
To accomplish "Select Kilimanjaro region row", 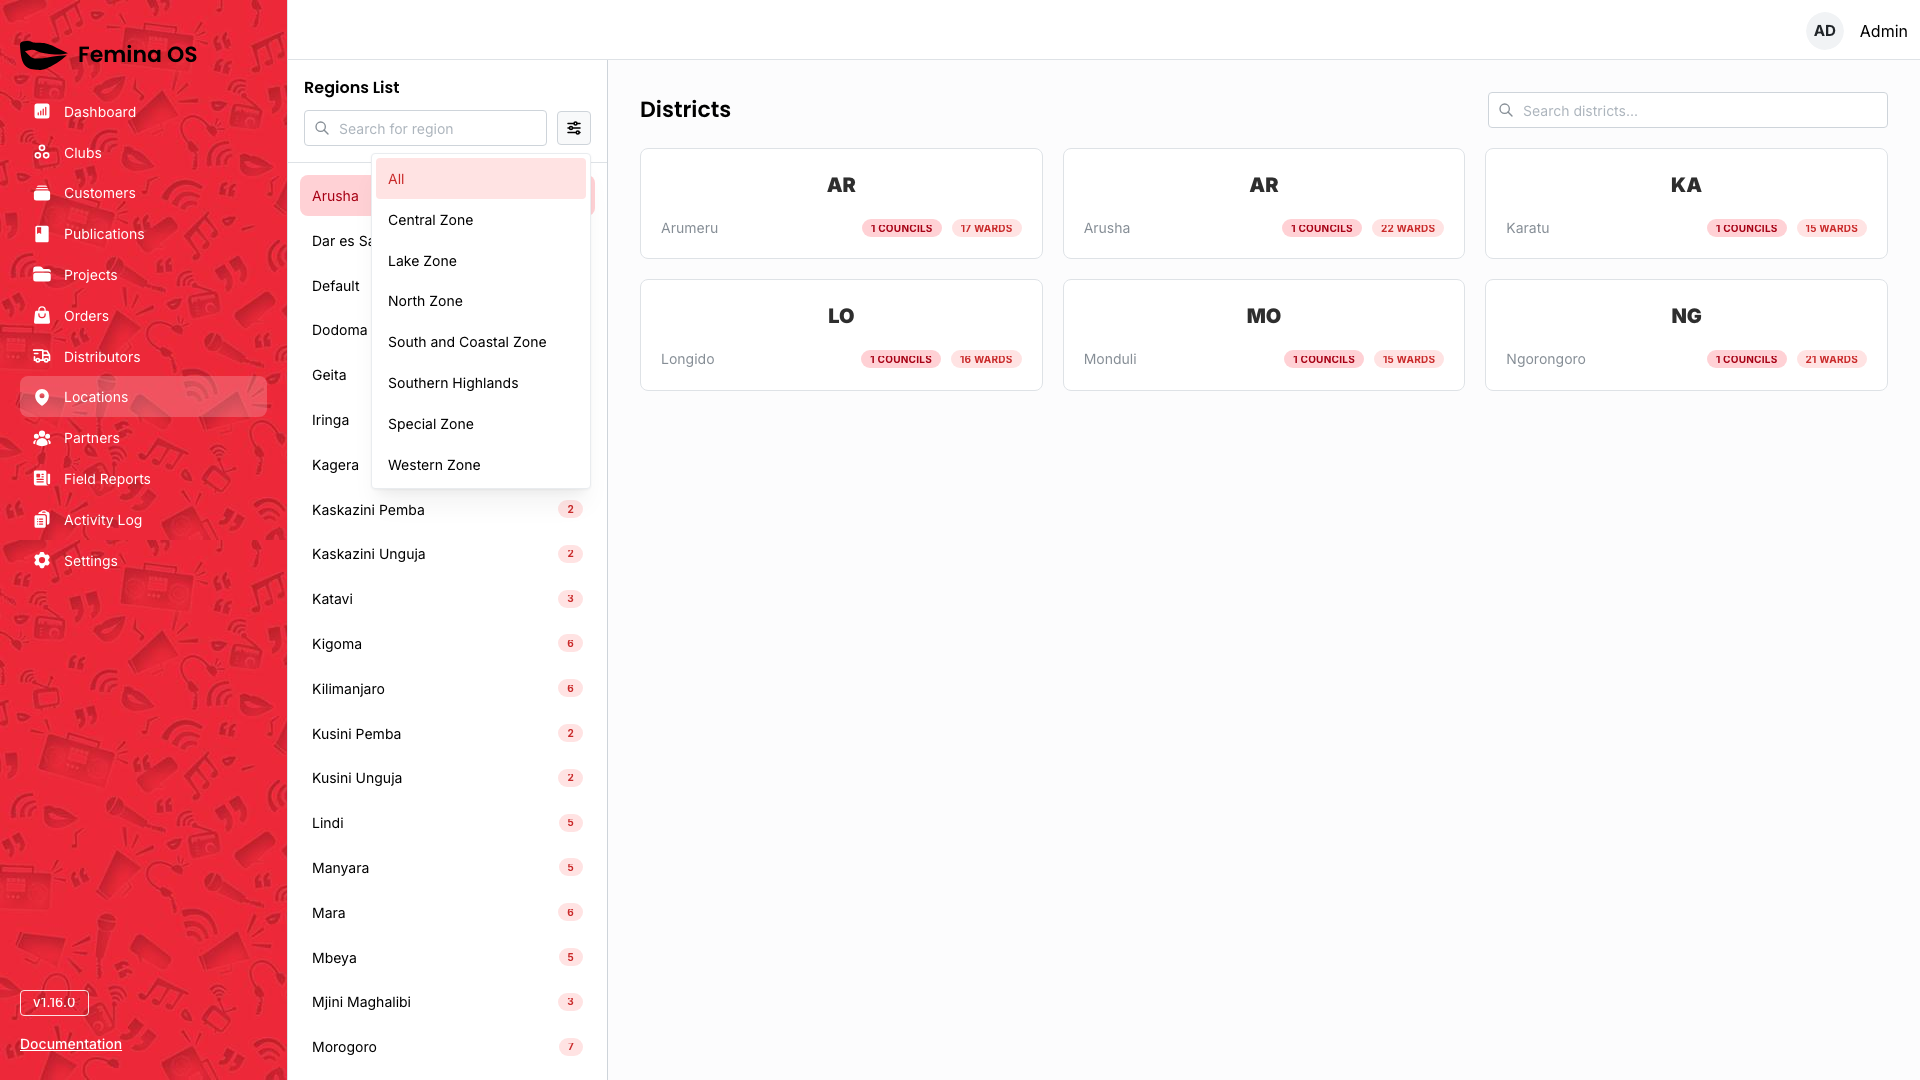I will pos(447,689).
